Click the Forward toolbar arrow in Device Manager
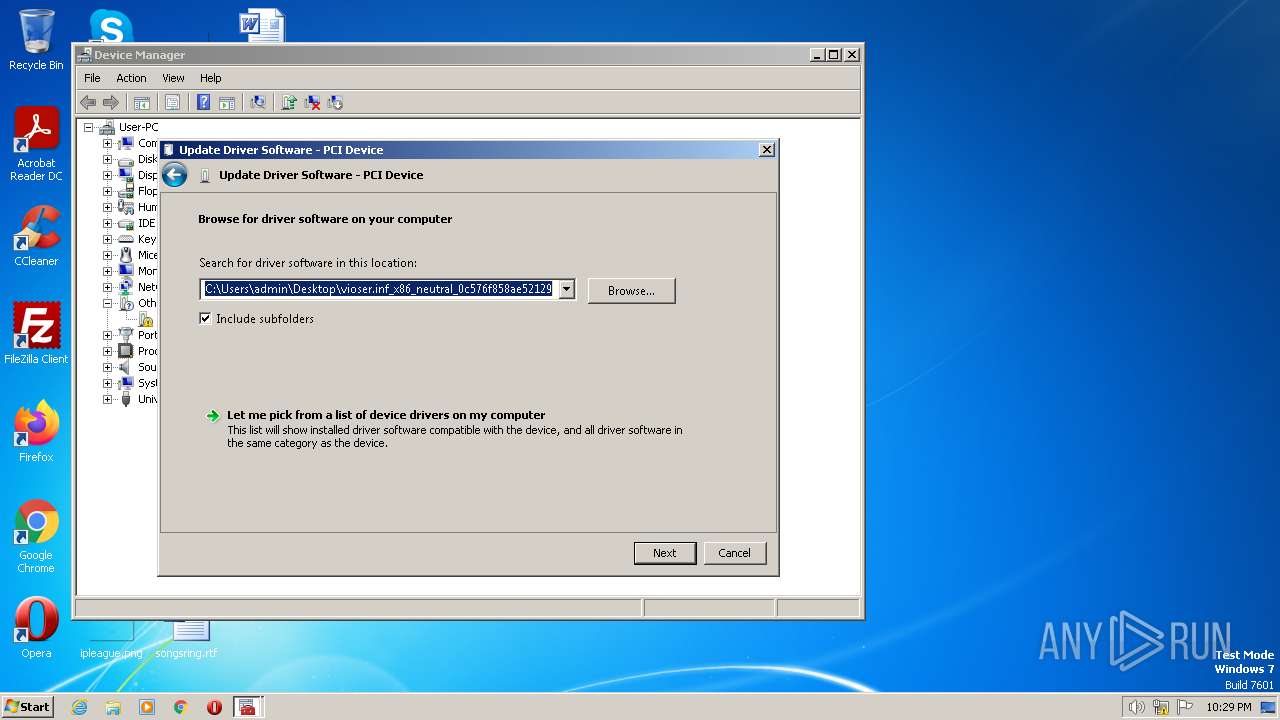This screenshot has height=720, width=1280. tap(111, 102)
